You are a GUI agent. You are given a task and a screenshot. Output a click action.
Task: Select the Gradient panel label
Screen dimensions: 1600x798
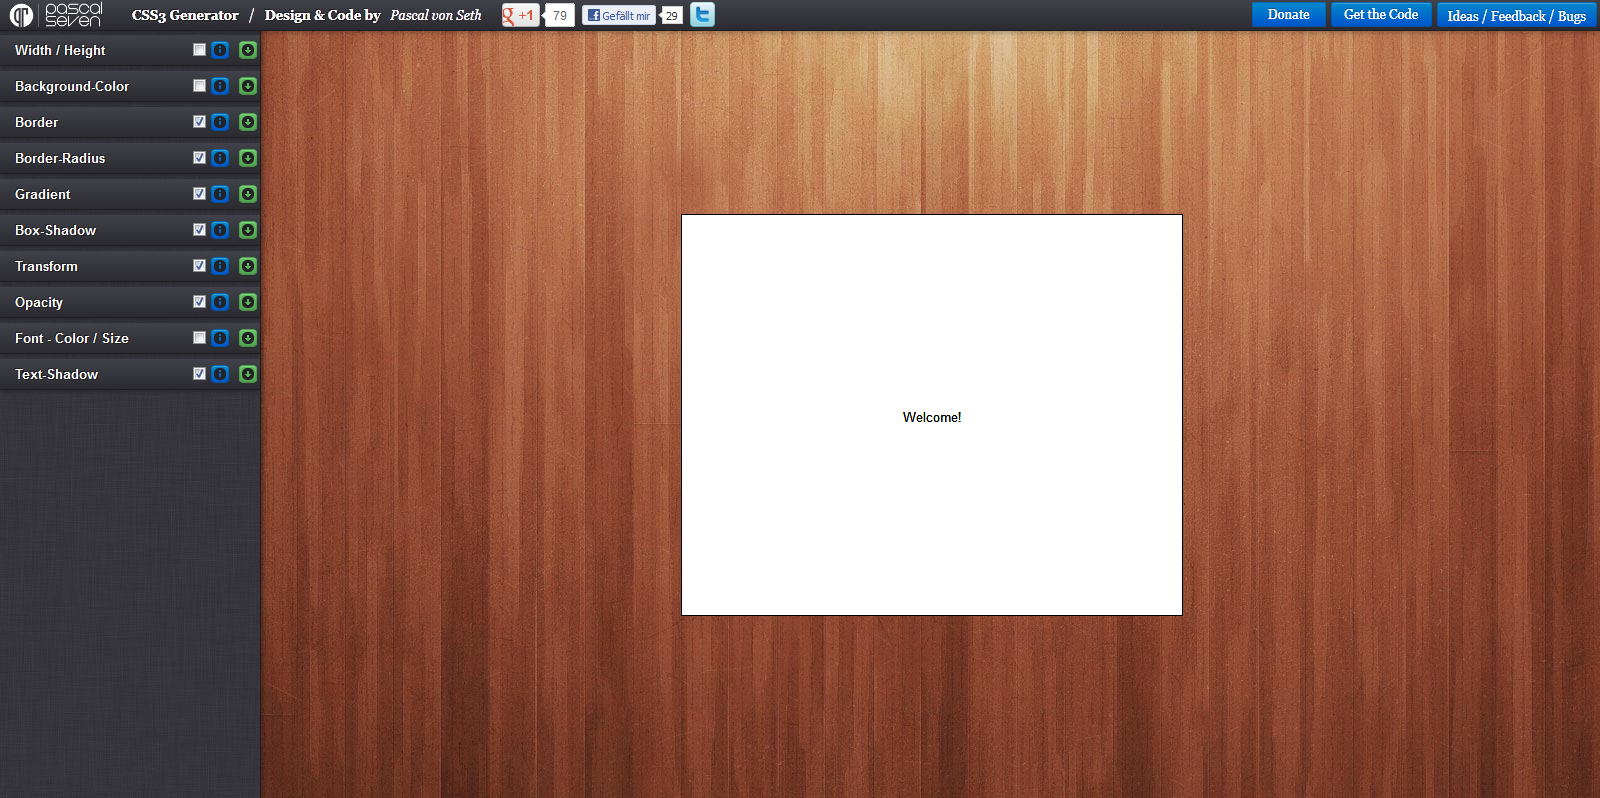pos(43,194)
